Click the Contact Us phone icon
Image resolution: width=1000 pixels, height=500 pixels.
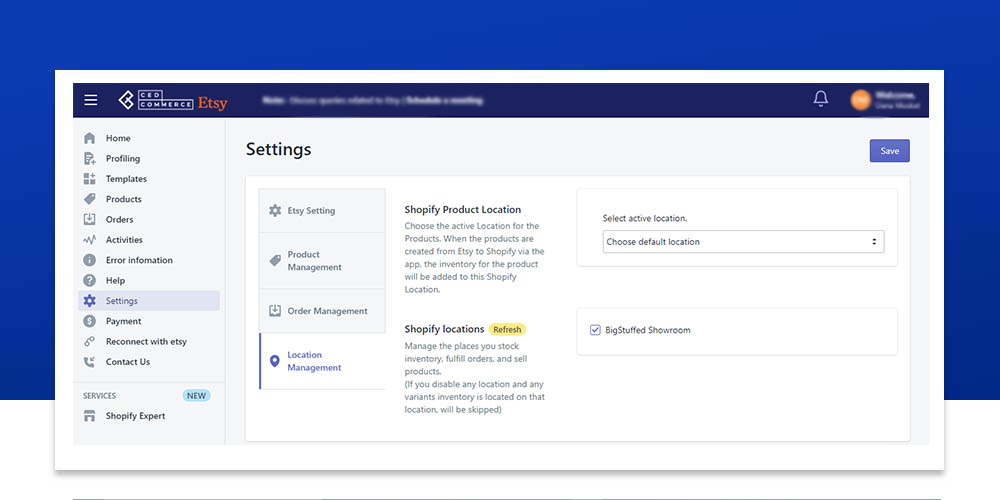tap(89, 362)
